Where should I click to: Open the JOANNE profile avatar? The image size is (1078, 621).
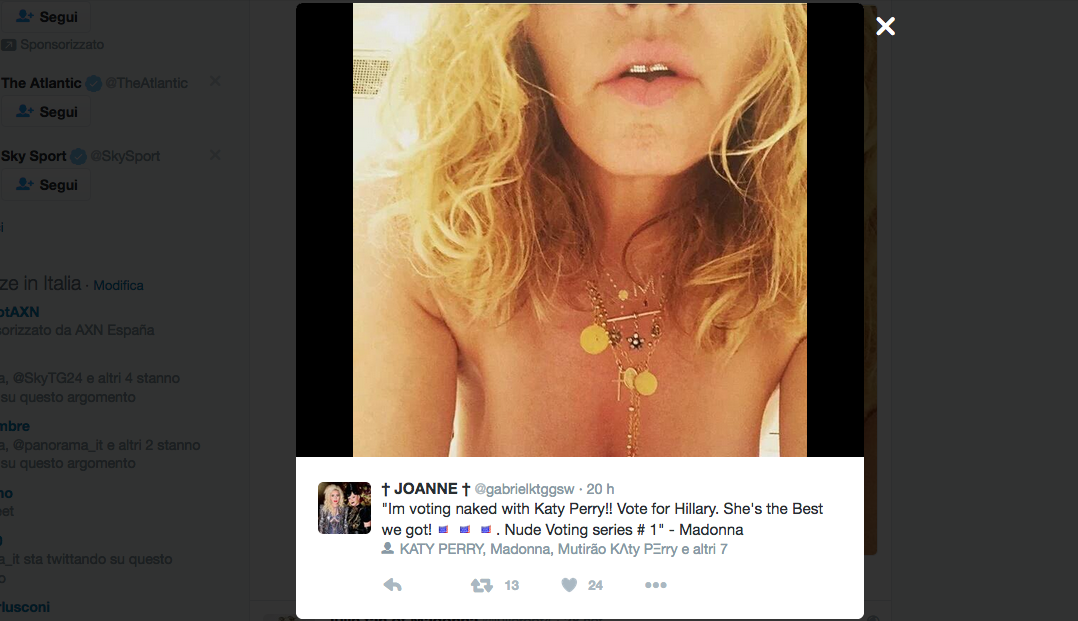tap(344, 507)
